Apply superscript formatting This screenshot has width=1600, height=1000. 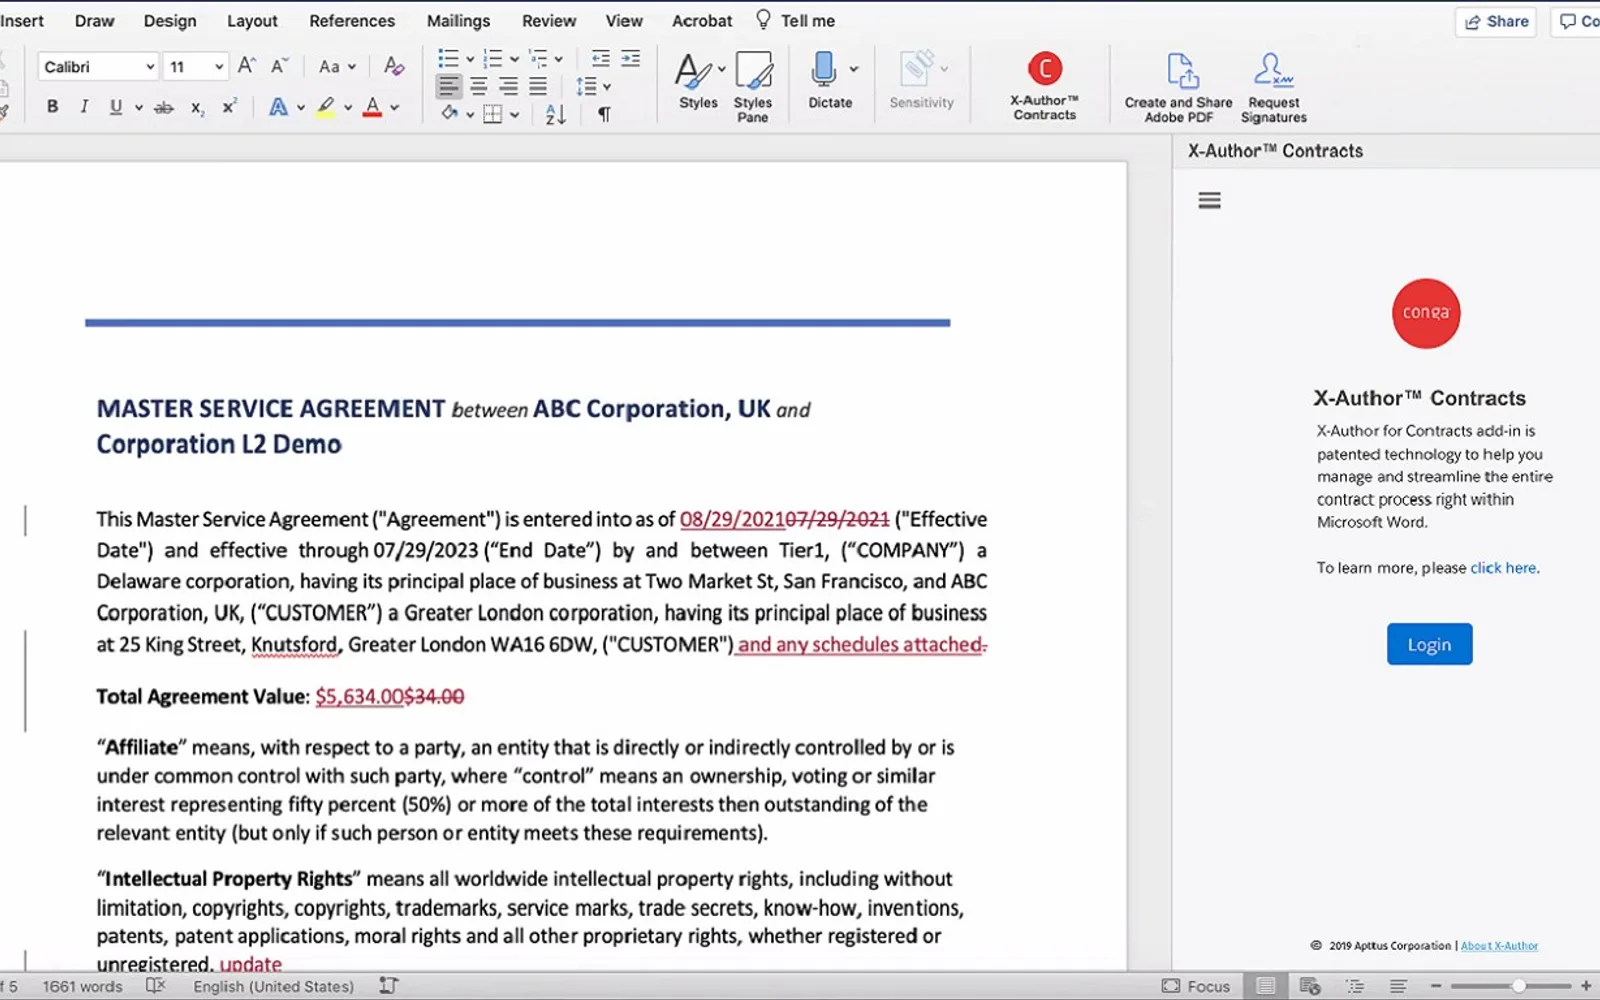[x=229, y=107]
